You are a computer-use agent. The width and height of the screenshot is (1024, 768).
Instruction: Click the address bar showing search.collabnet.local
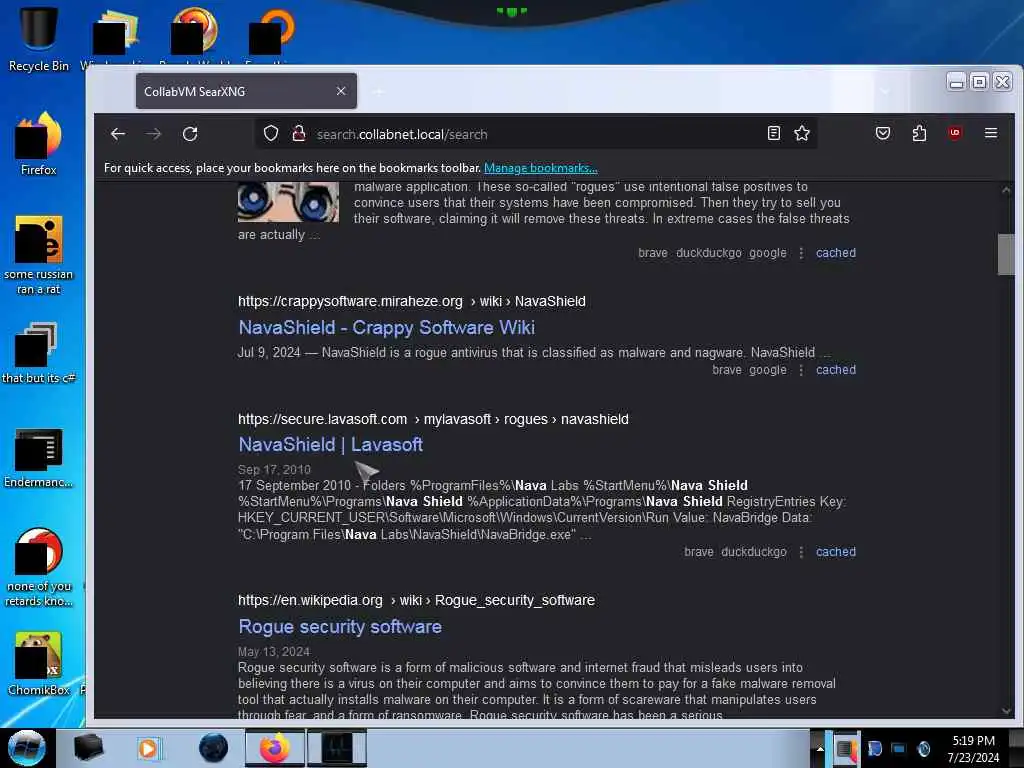(536, 134)
